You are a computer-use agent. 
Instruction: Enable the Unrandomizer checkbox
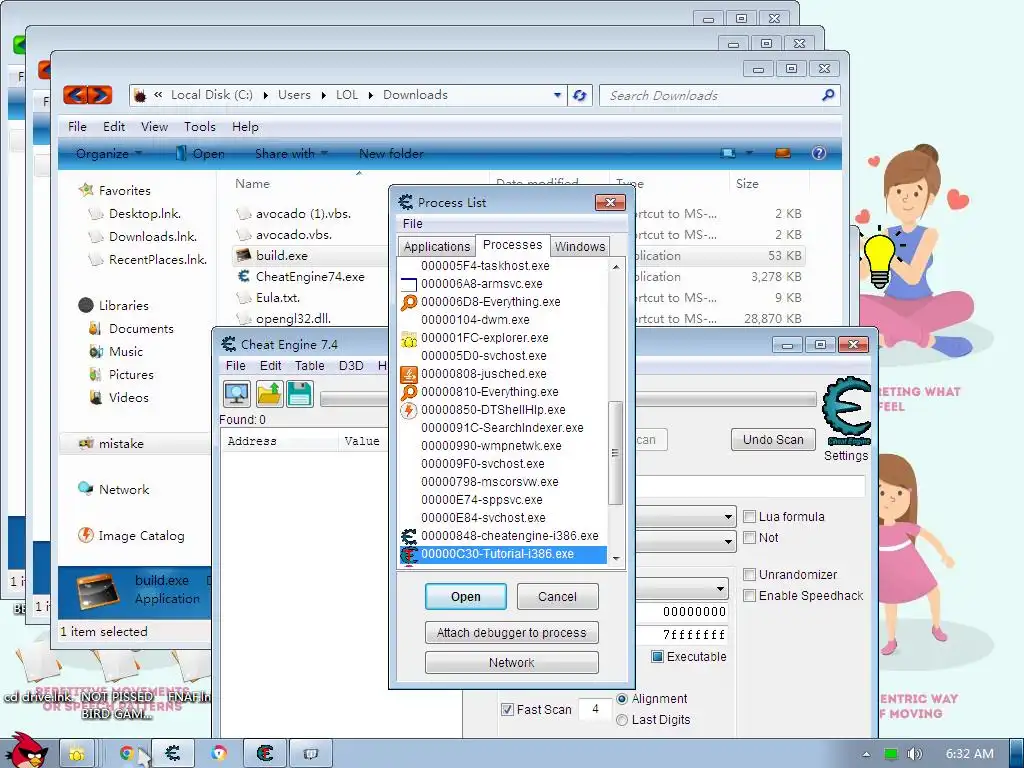[x=750, y=575]
